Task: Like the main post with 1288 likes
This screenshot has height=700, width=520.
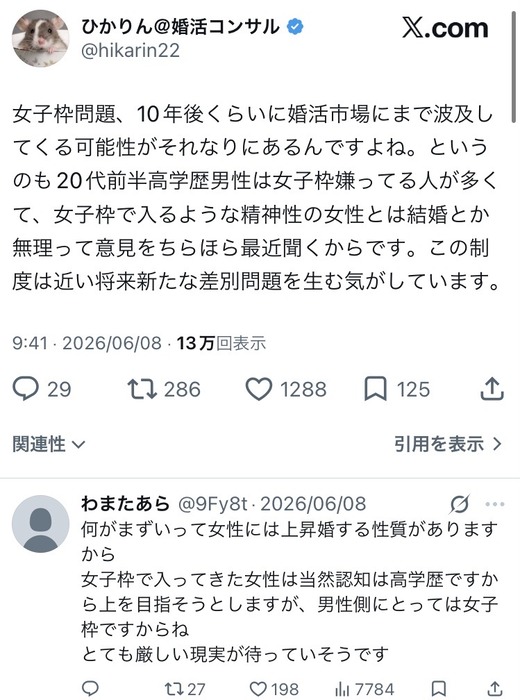Action: 259,389
